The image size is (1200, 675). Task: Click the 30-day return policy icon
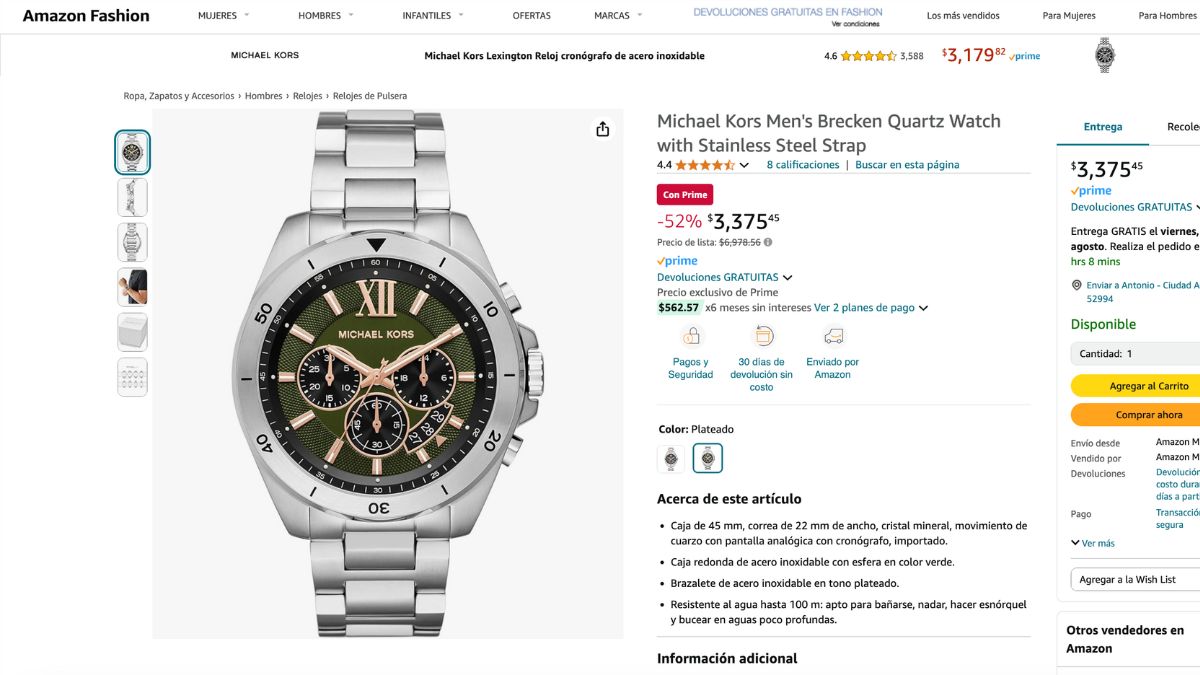[762, 336]
